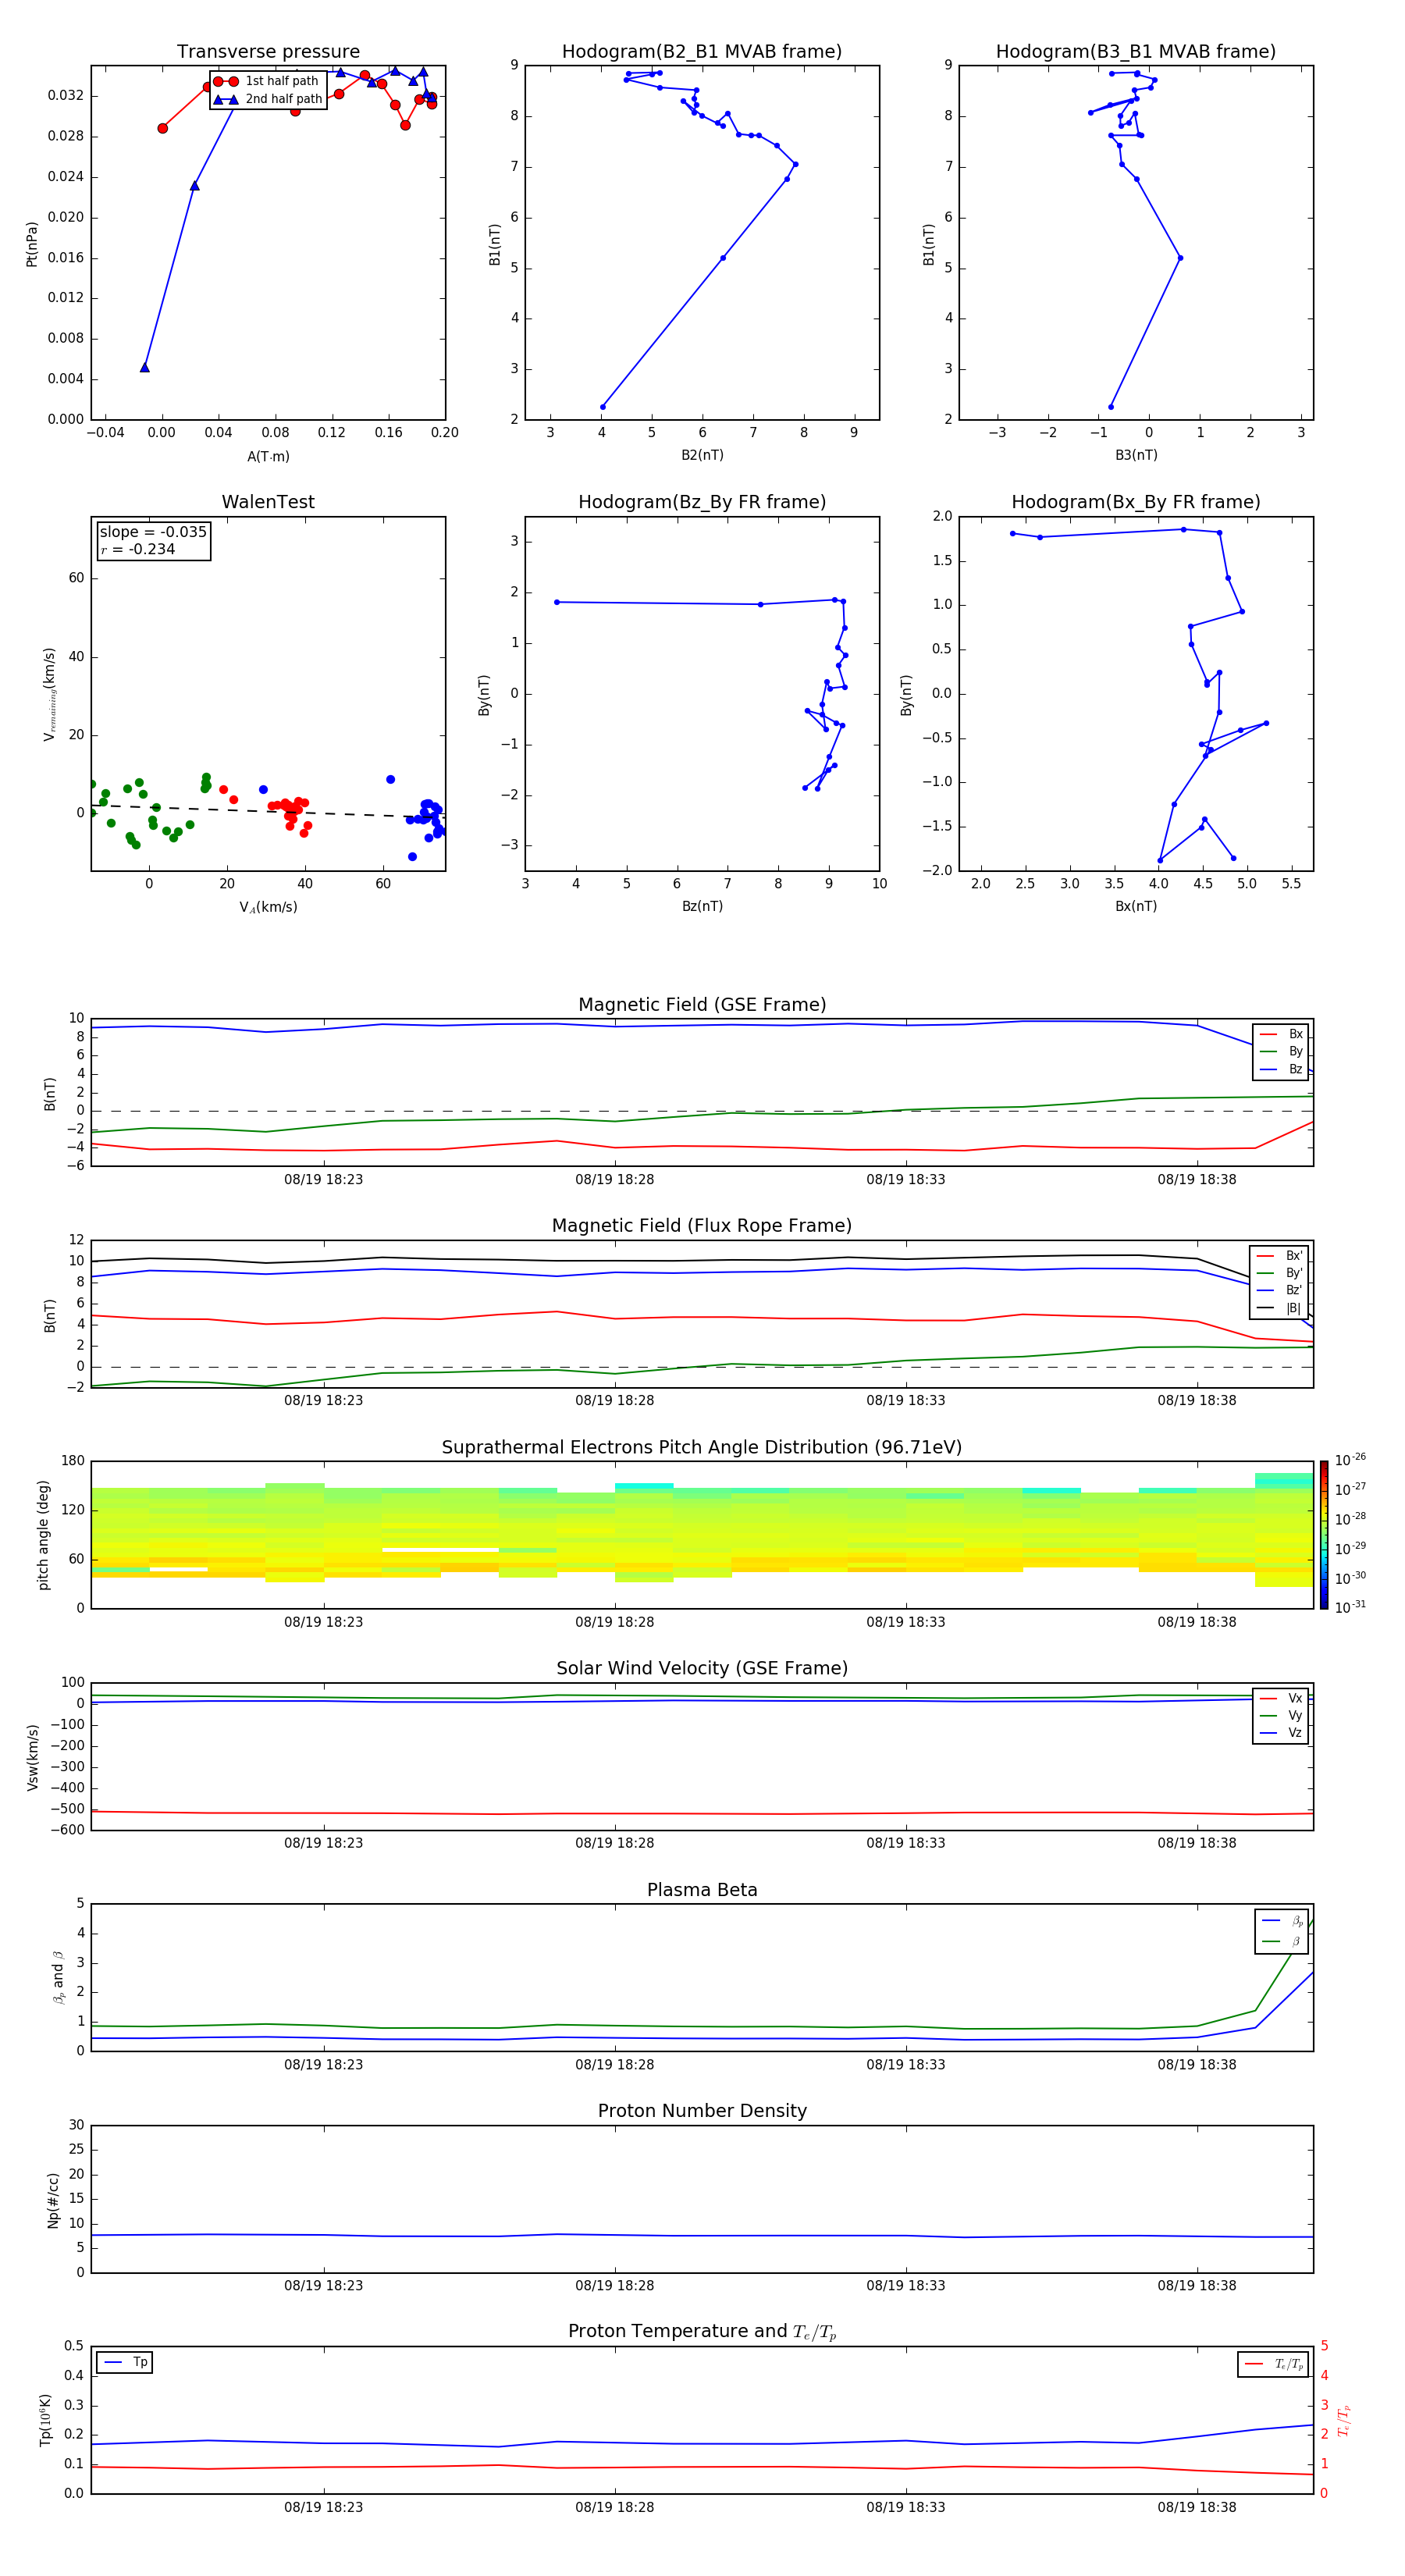Screen dimensions: 1405x2576
Task: Click the Tp legend in temperature plot
Action: click(124, 2362)
